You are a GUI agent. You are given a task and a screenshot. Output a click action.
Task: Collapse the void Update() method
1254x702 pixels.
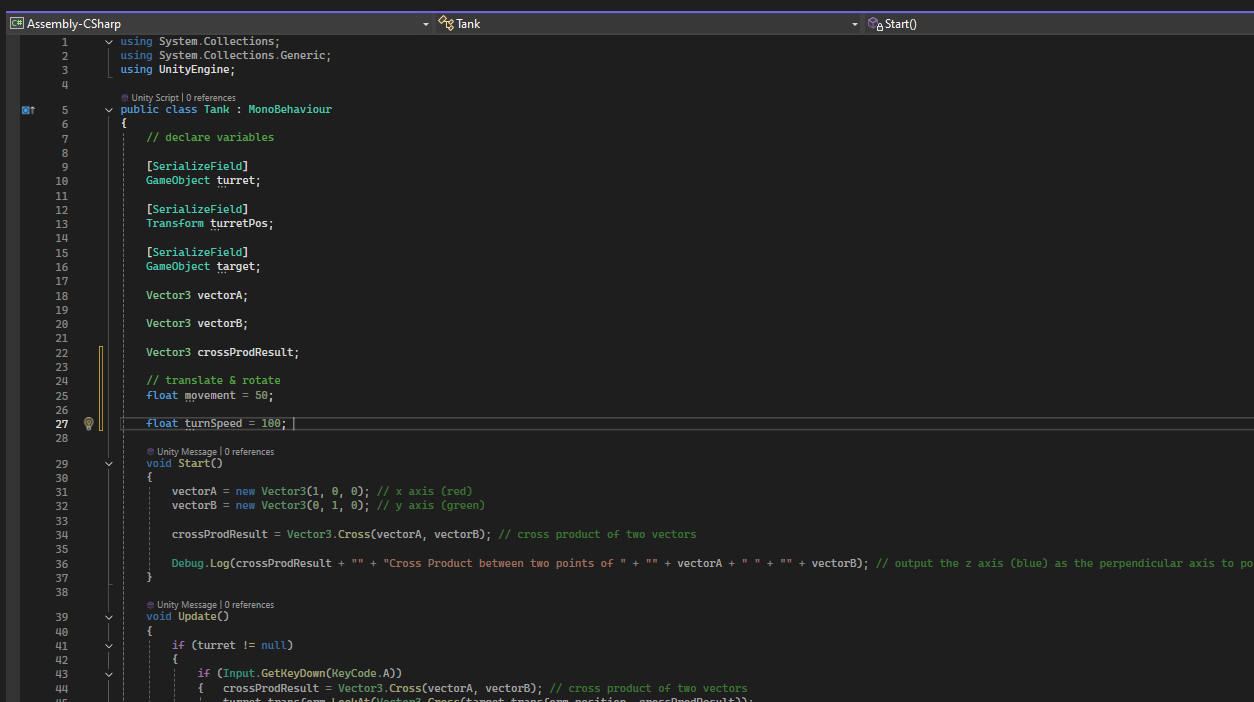point(109,617)
